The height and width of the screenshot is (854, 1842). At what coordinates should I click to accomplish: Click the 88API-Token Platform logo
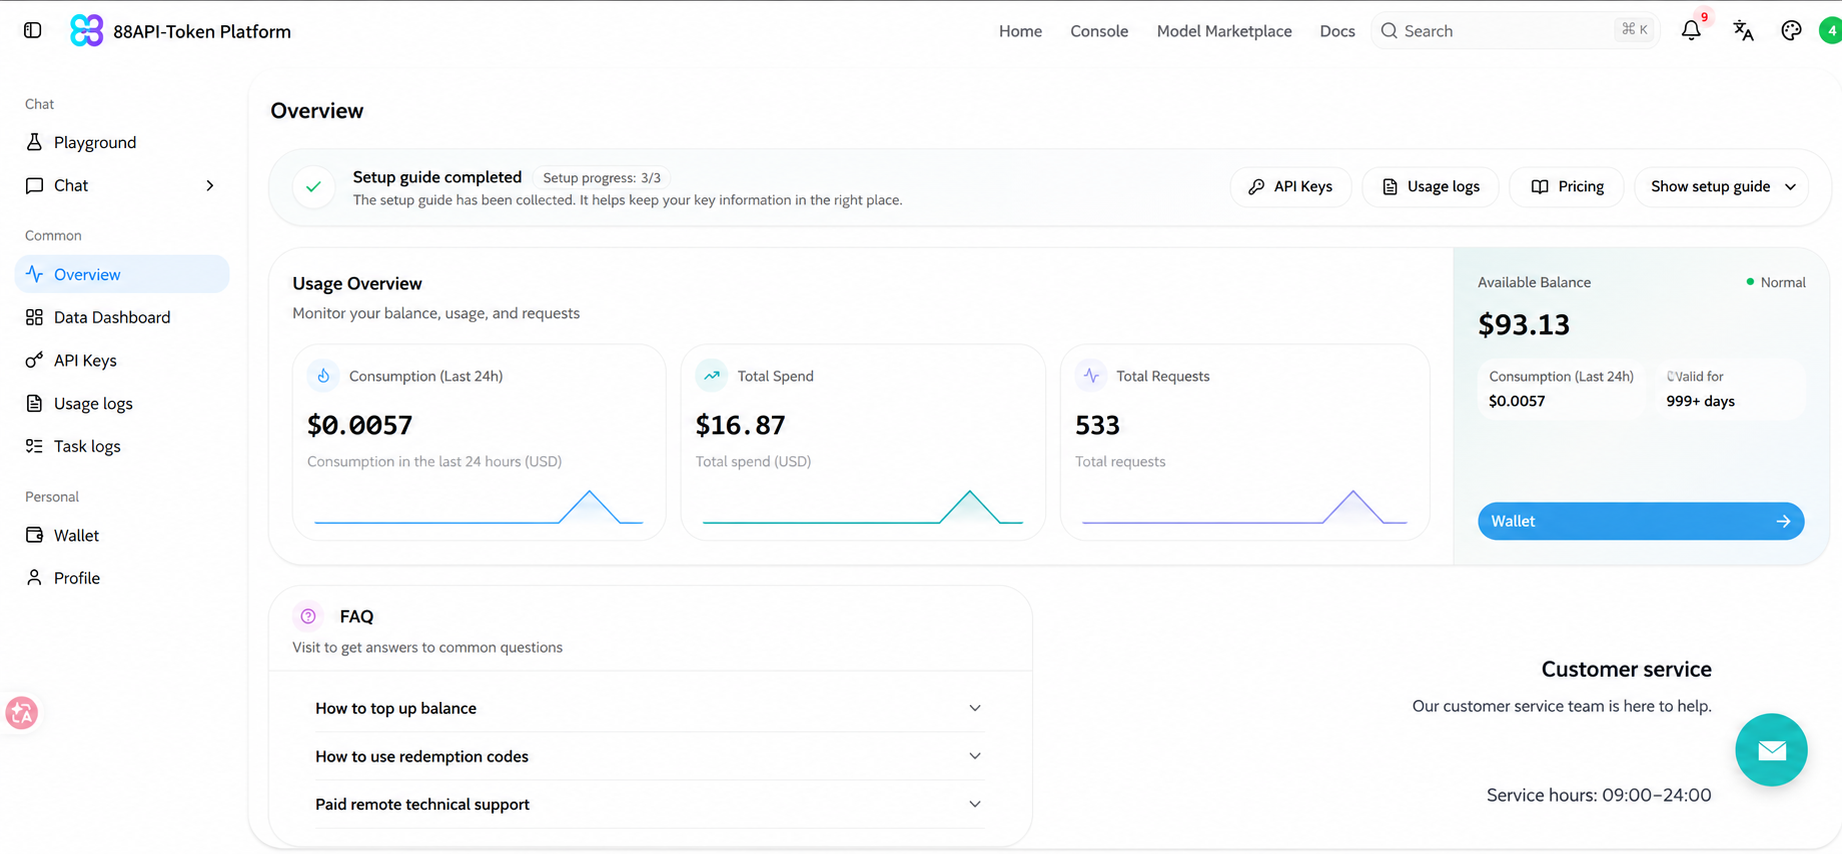pyautogui.click(x=87, y=31)
